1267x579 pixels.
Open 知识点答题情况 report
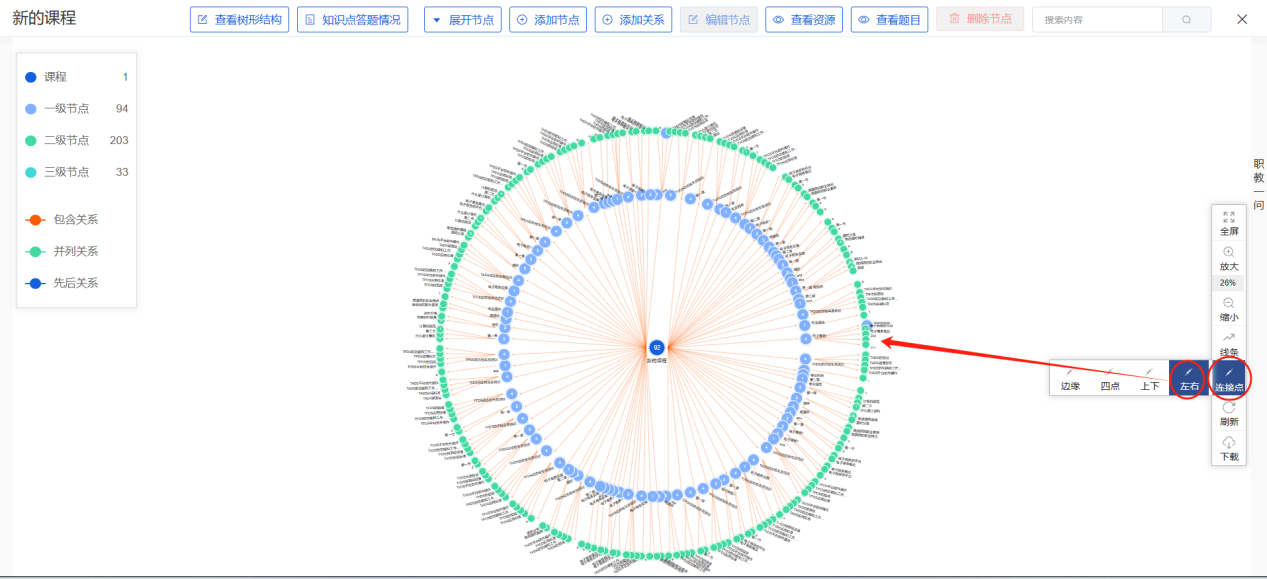[x=352, y=20]
